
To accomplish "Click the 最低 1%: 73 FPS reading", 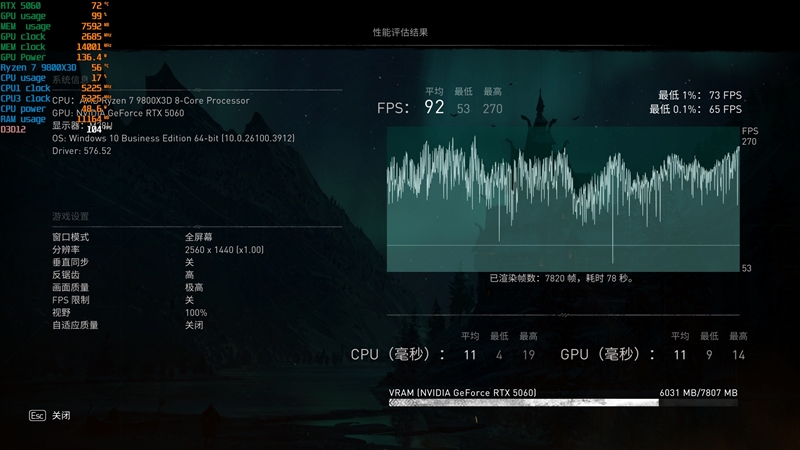I will [699, 95].
